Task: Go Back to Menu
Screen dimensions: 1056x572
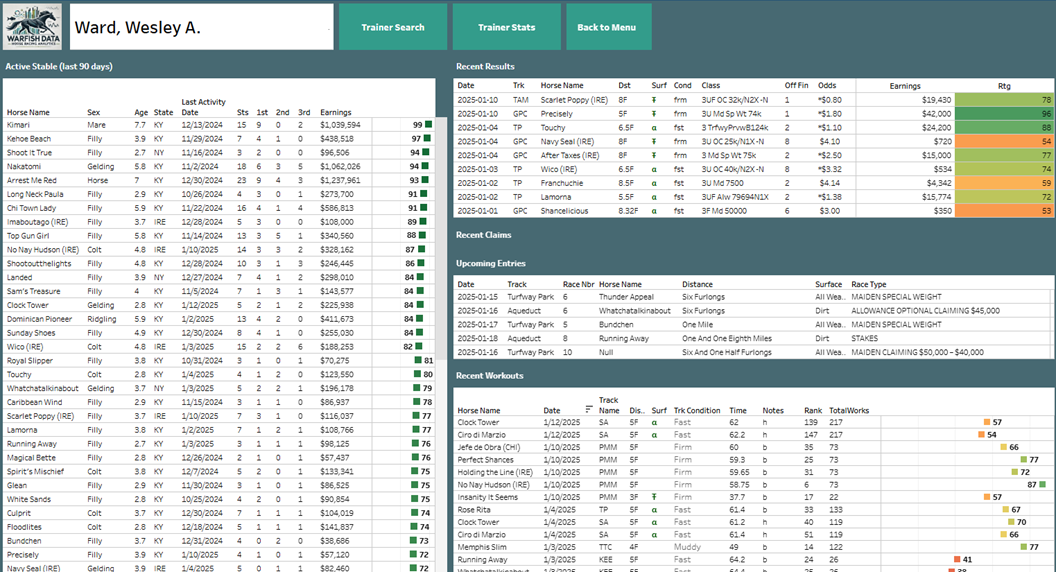Action: tap(607, 27)
